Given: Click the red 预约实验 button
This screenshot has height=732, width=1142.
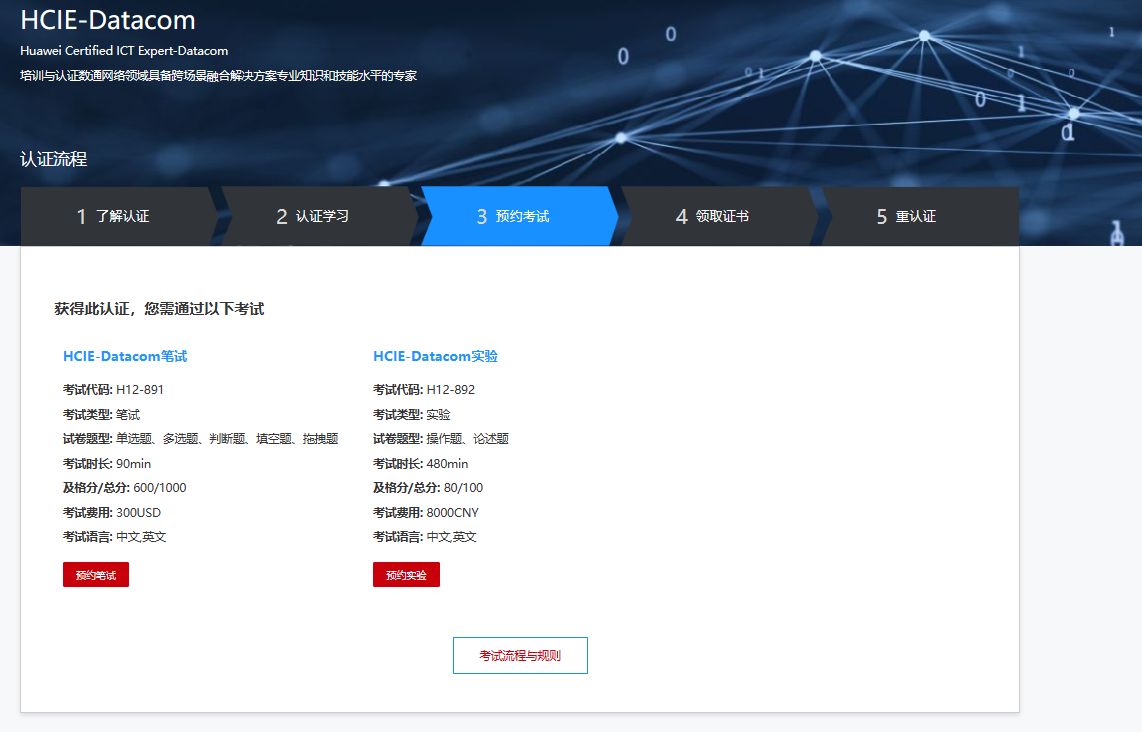Looking at the screenshot, I should point(406,575).
